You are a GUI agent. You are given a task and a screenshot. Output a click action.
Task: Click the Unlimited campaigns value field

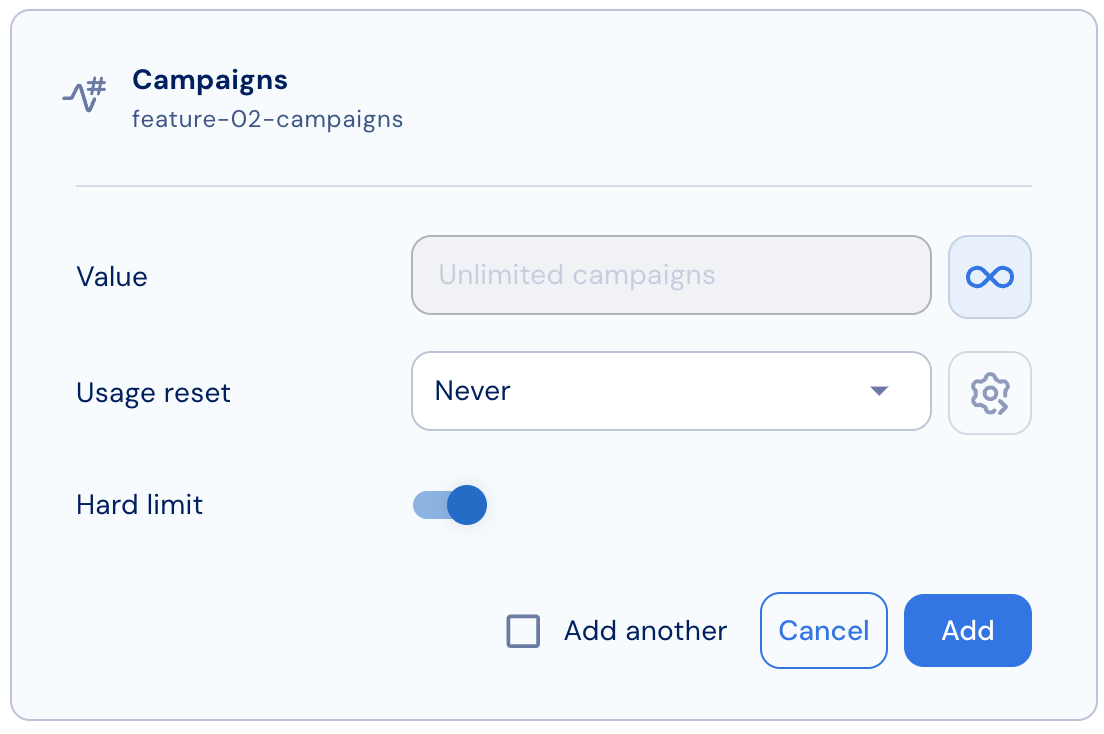pos(671,275)
